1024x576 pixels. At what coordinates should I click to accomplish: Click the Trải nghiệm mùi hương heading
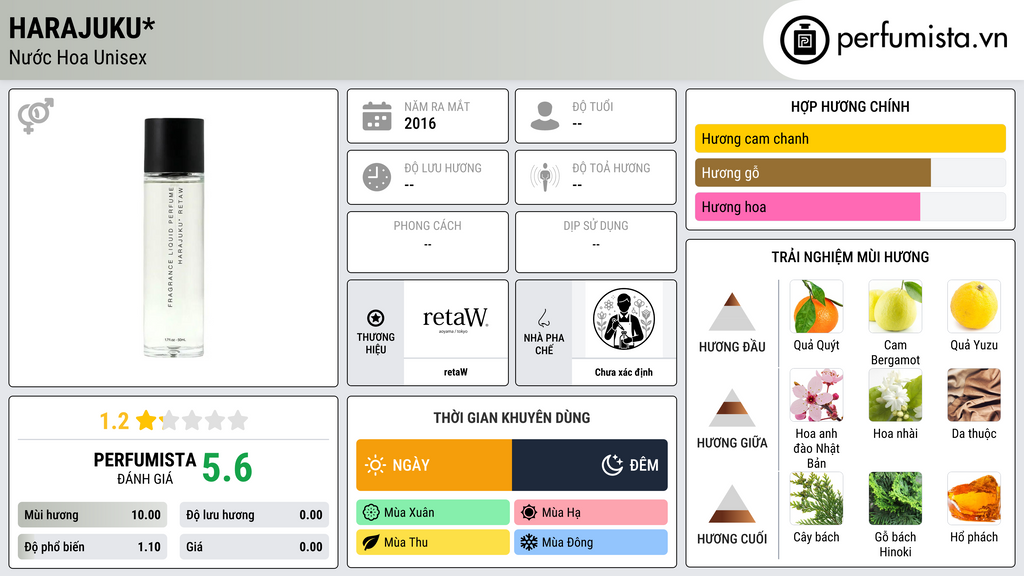(850, 257)
